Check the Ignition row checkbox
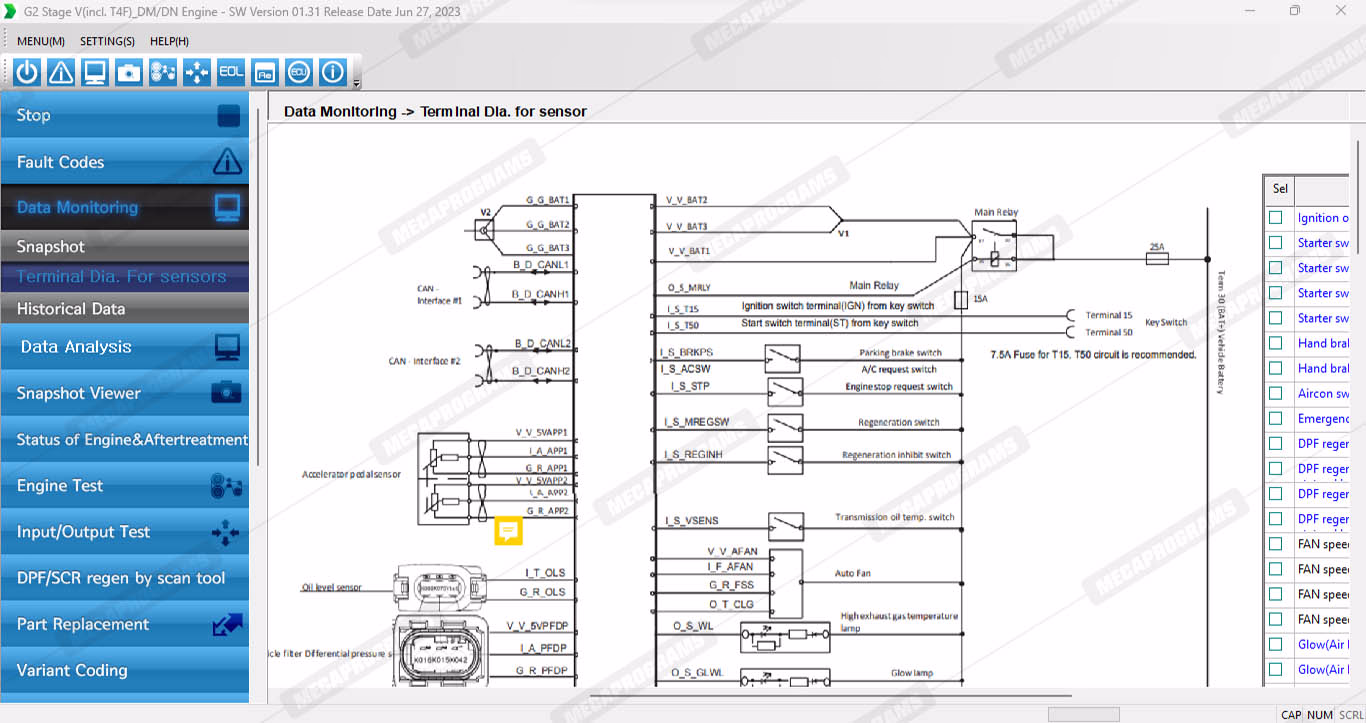 (1275, 218)
